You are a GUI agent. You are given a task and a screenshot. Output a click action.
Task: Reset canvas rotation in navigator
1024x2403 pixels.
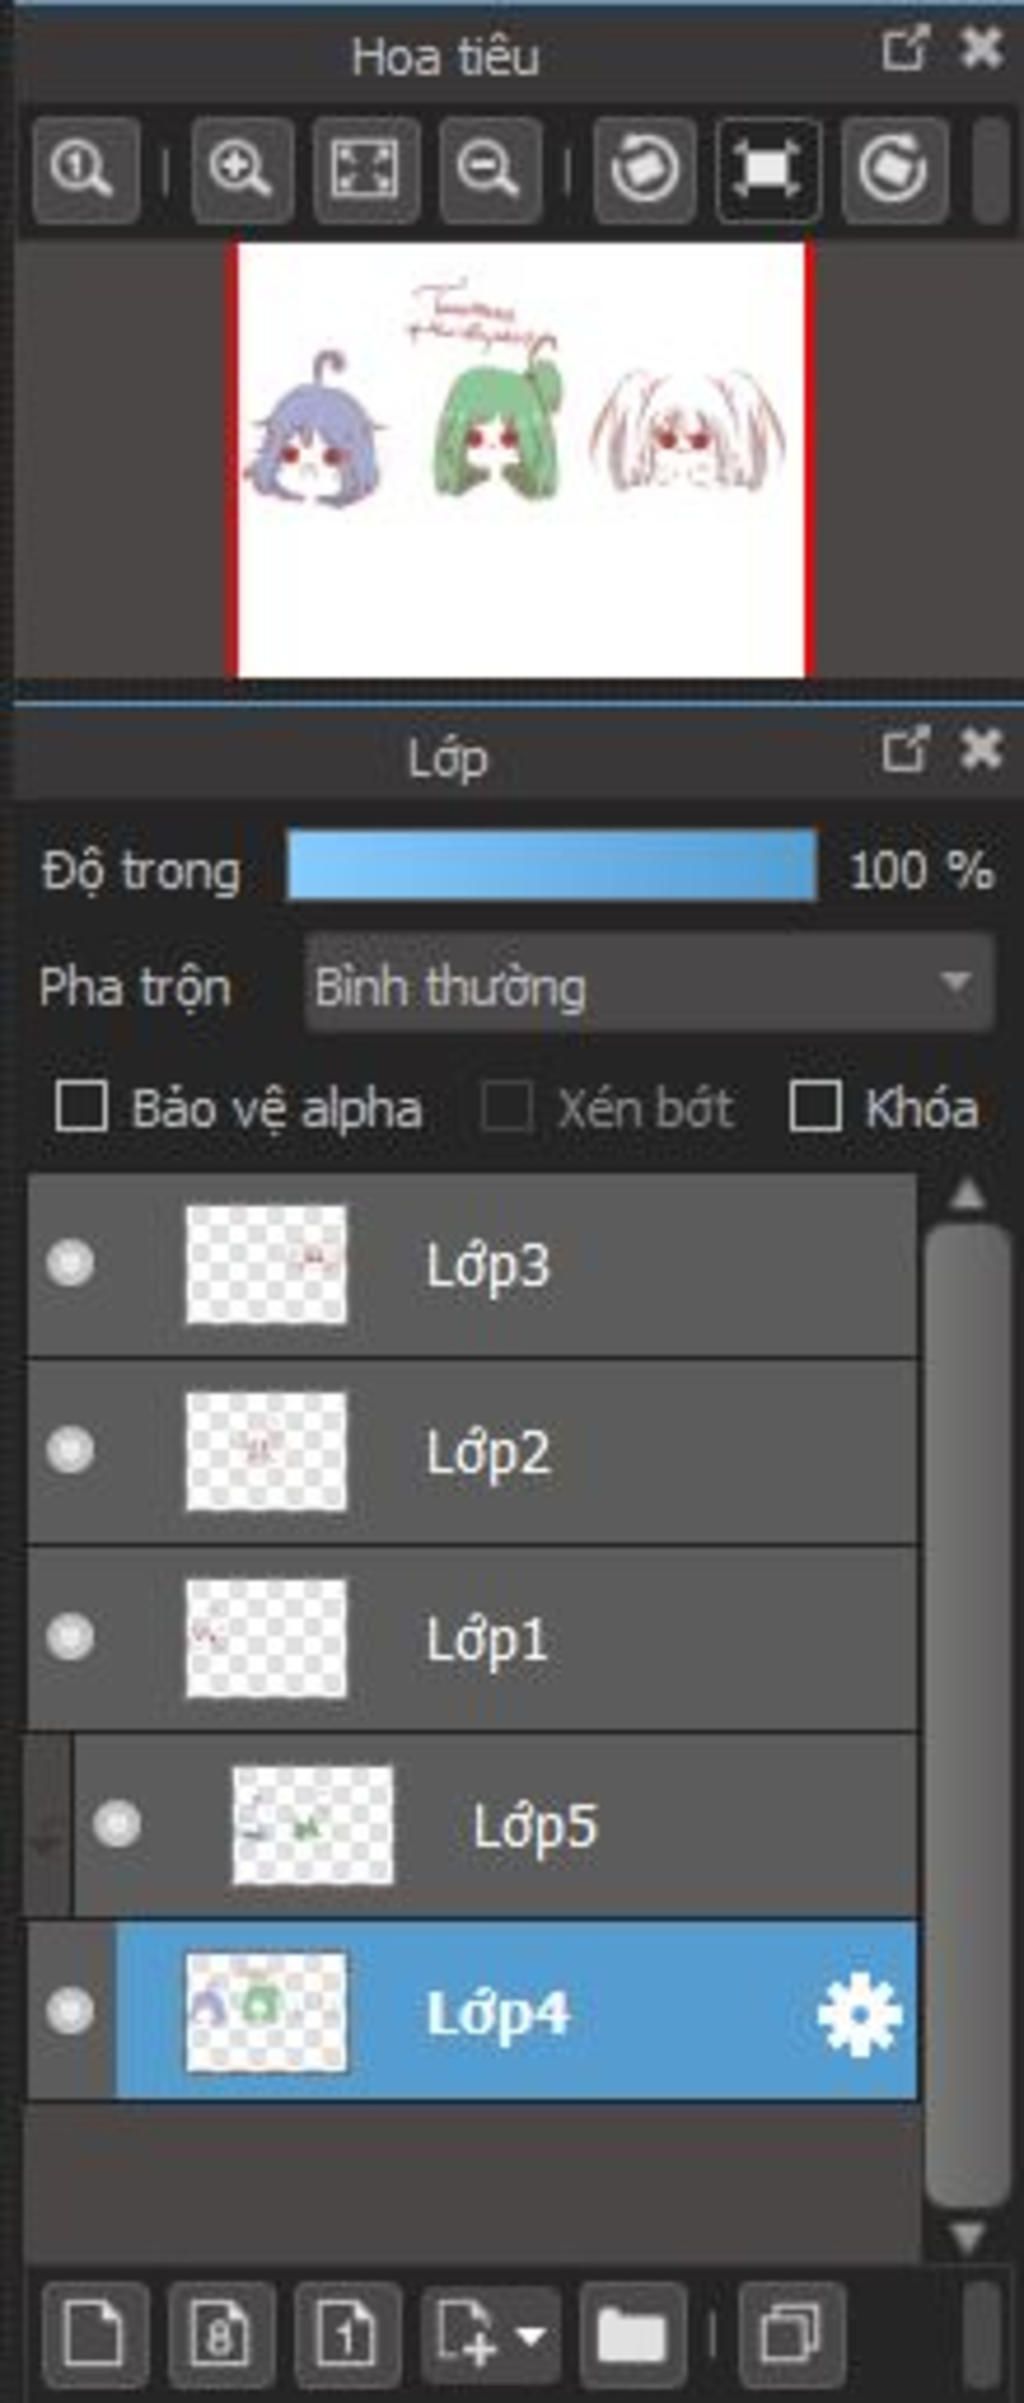(769, 169)
